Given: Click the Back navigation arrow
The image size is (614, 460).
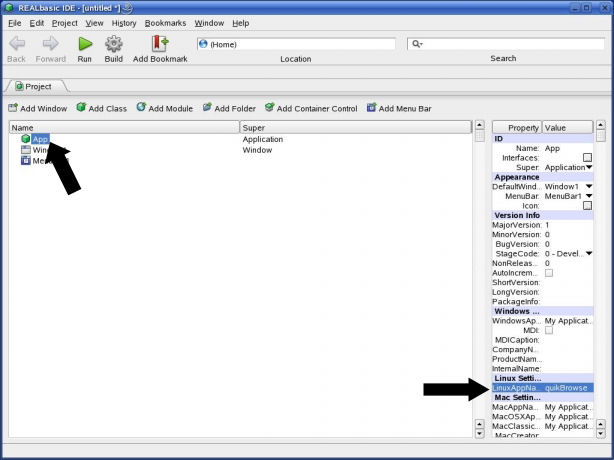Looking at the screenshot, I should point(16,43).
